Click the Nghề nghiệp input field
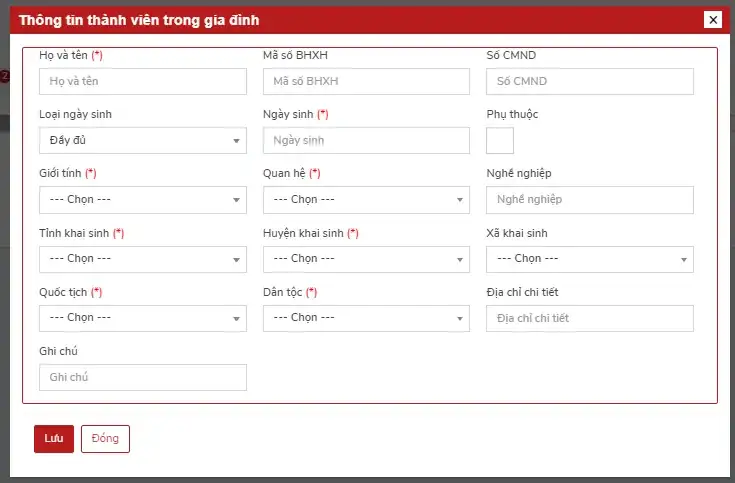This screenshot has width=735, height=483. click(x=590, y=200)
